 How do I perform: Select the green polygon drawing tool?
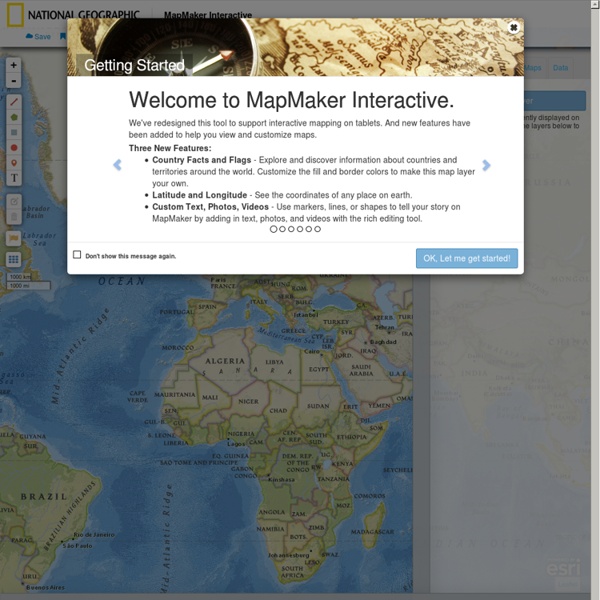14,117
